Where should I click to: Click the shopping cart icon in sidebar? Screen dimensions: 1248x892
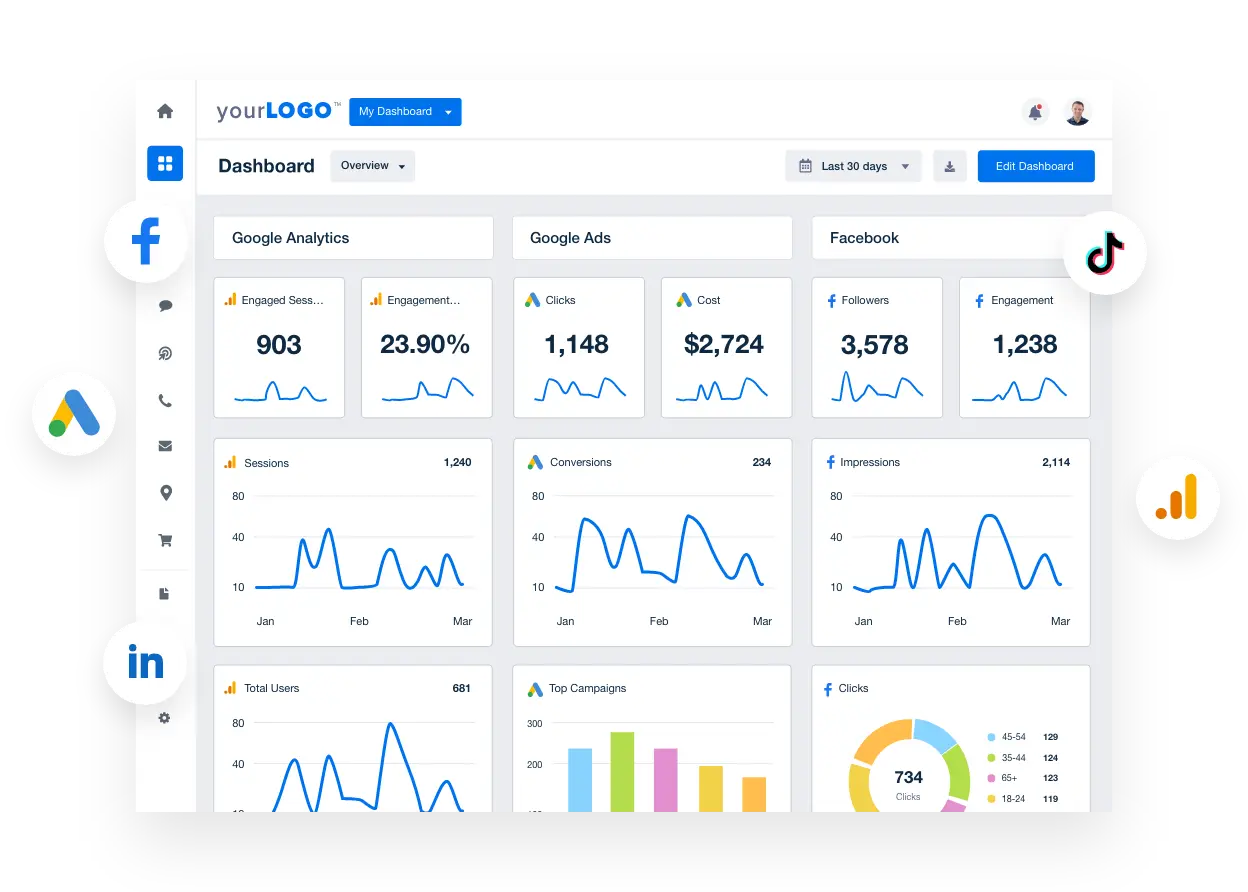click(x=164, y=539)
